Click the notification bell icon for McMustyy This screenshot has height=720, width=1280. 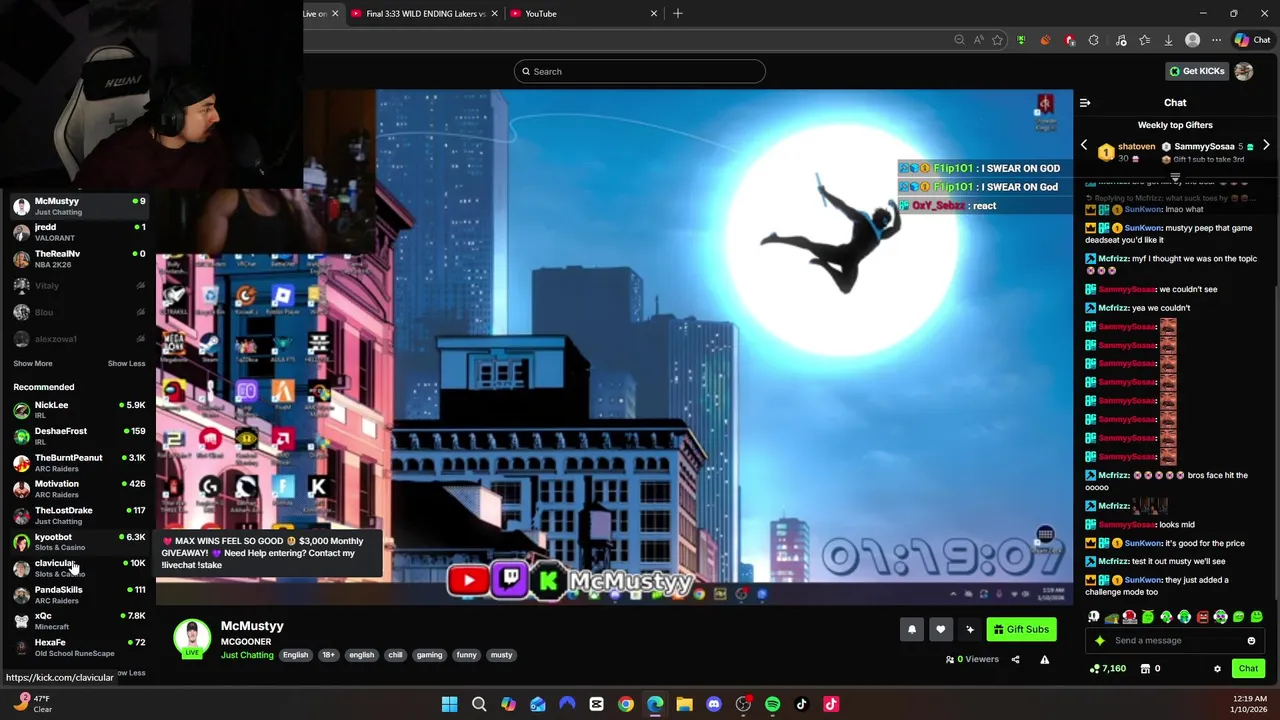[911, 629]
